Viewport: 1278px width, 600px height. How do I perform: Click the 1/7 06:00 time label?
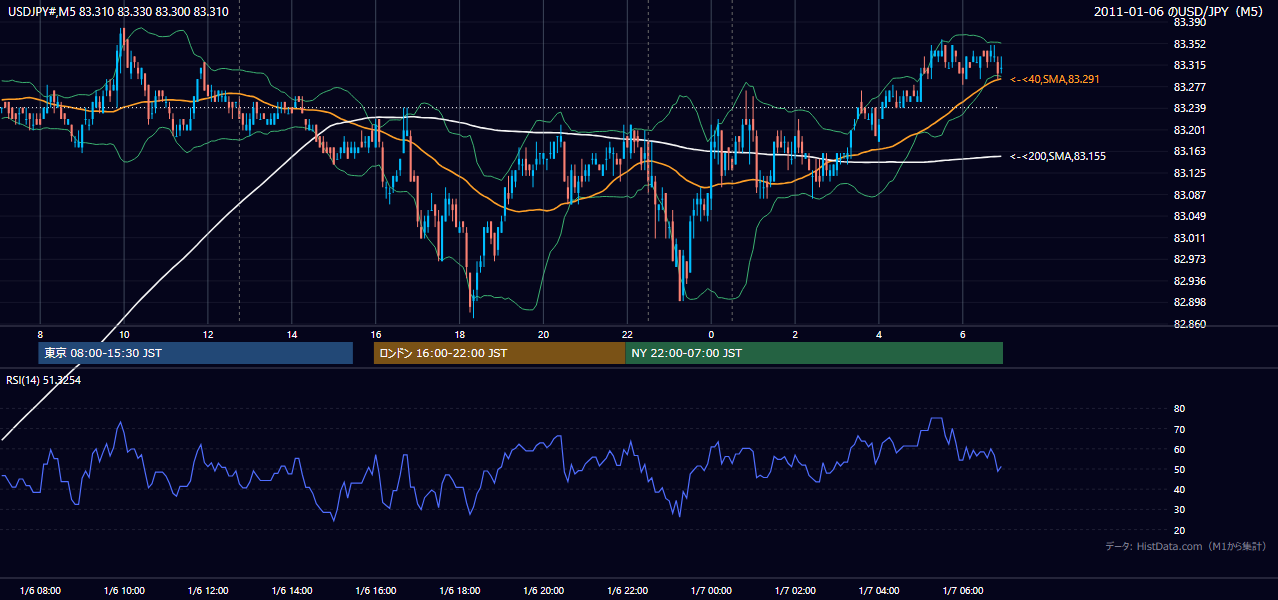tap(963, 591)
